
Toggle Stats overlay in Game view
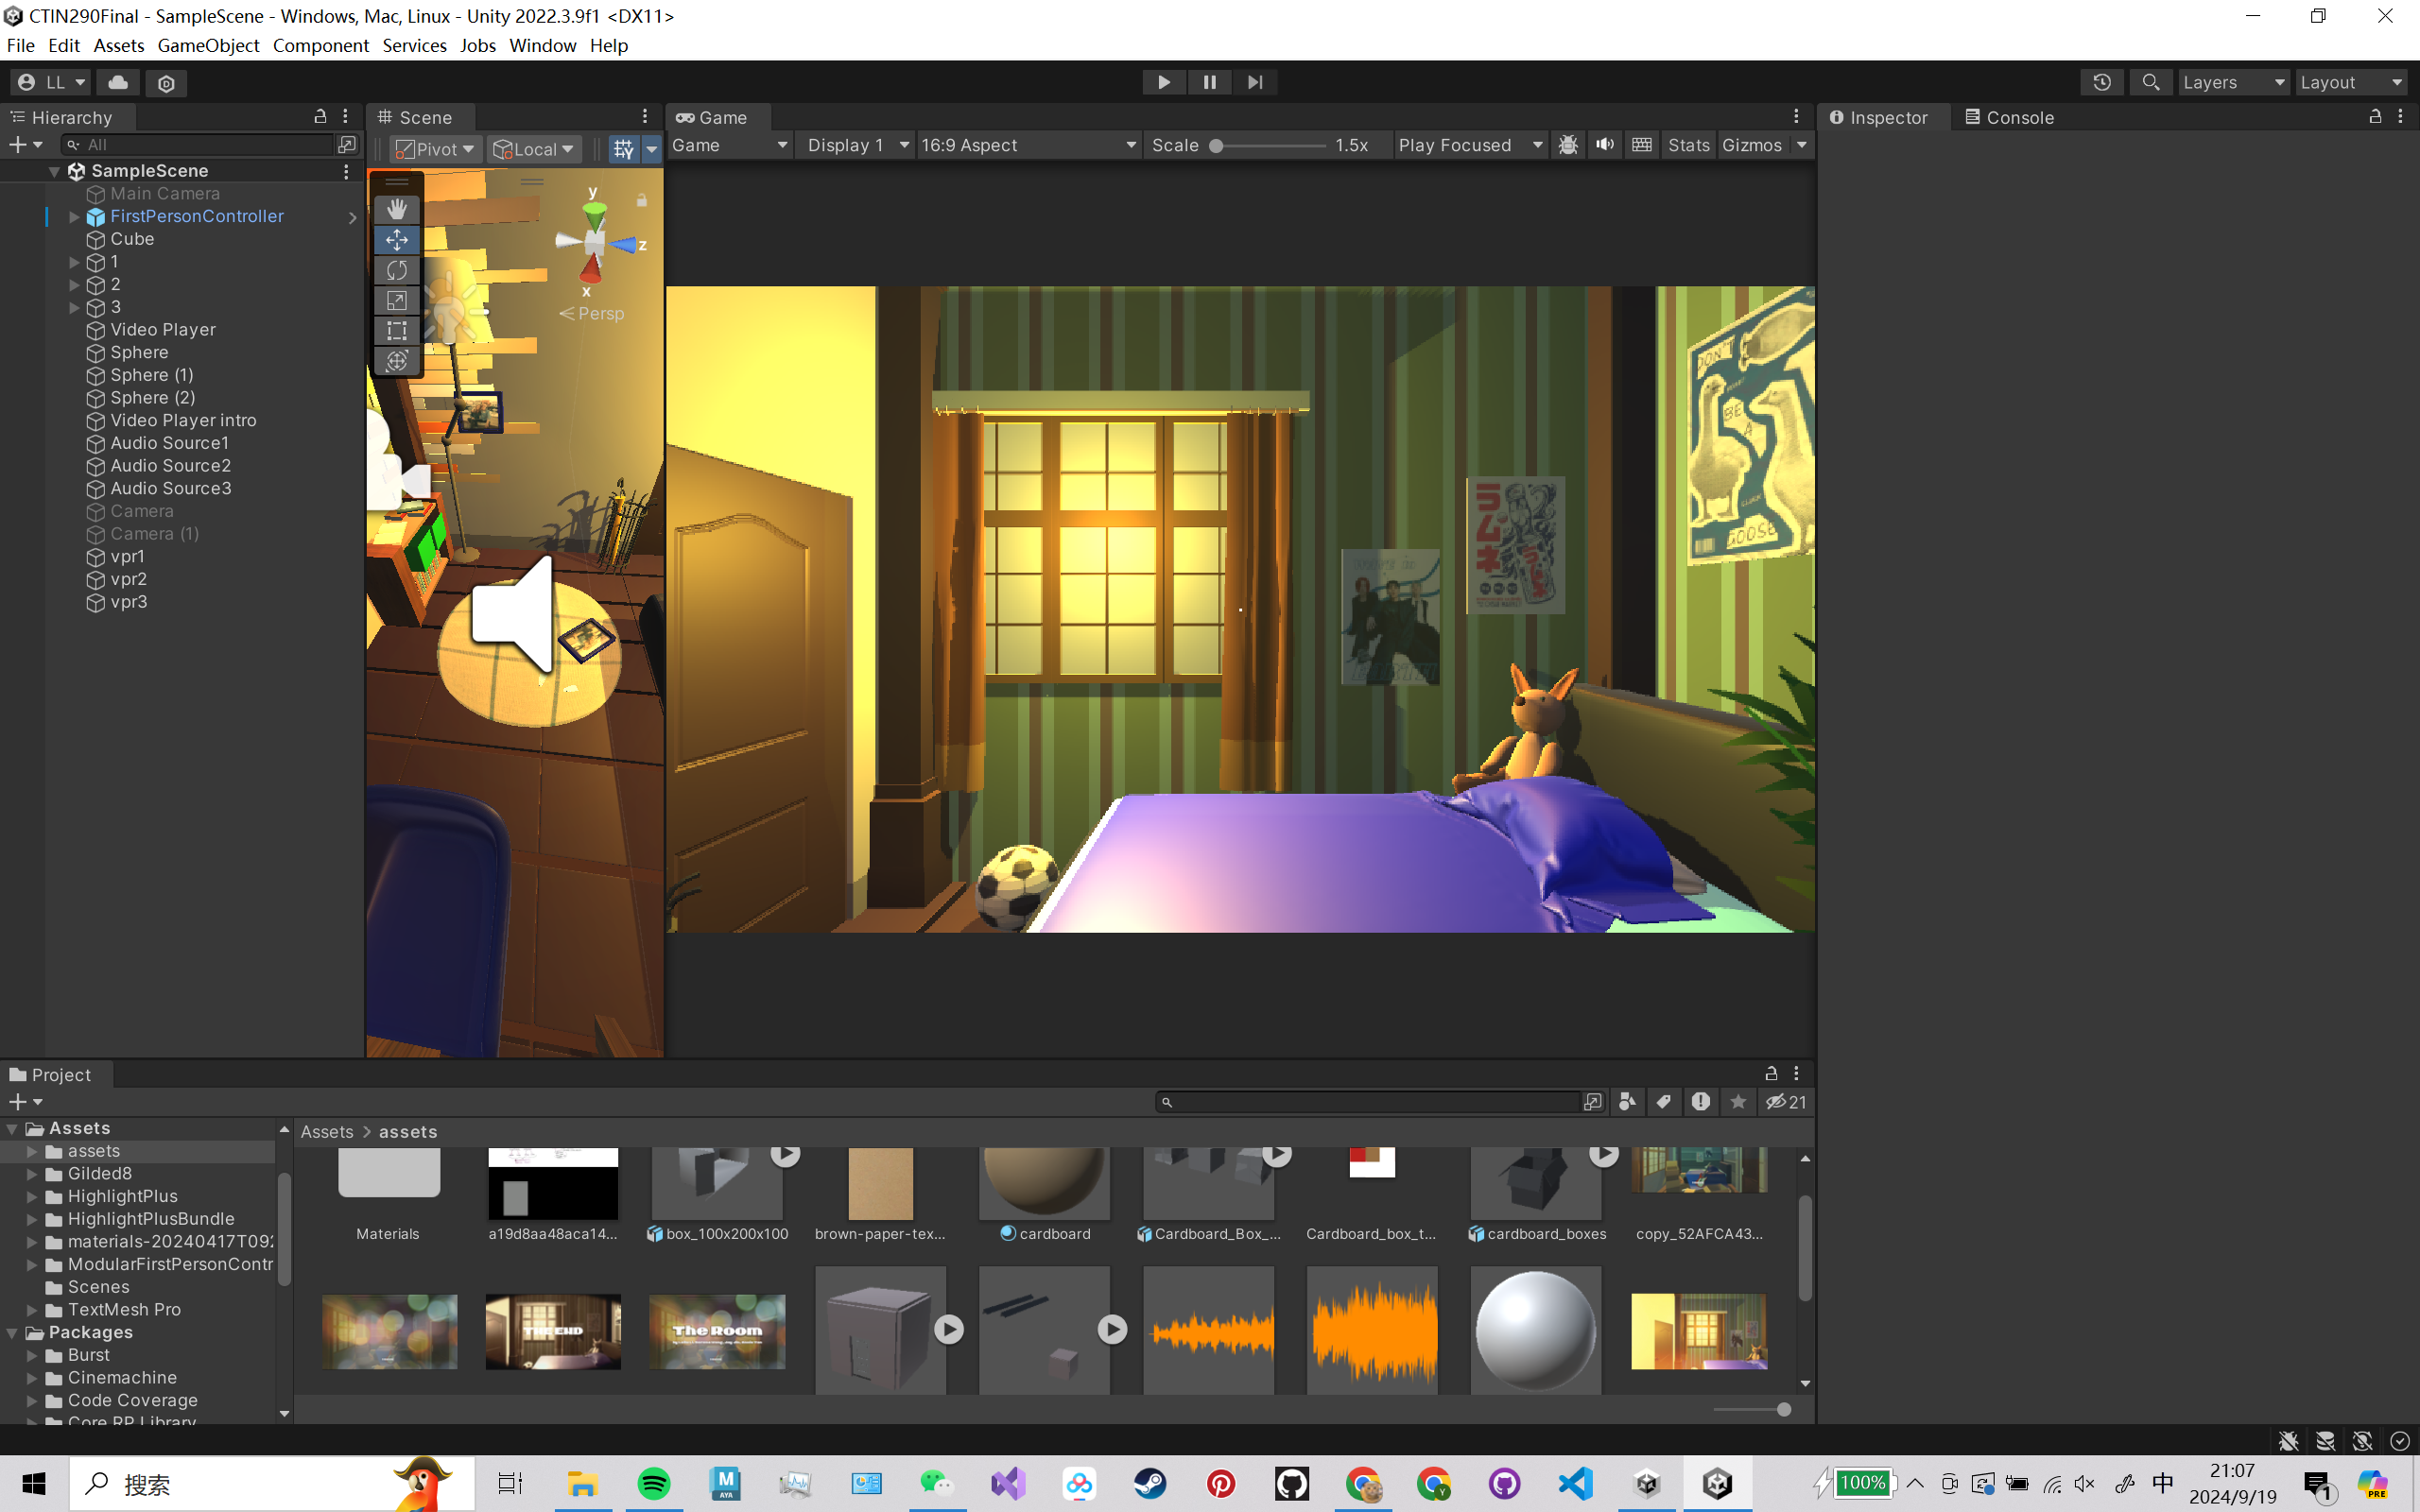(1688, 145)
